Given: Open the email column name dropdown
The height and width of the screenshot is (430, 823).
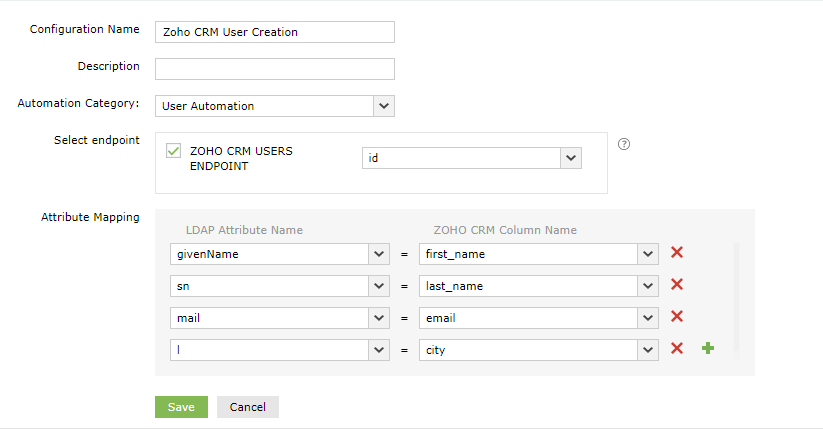Looking at the screenshot, I should coord(648,318).
